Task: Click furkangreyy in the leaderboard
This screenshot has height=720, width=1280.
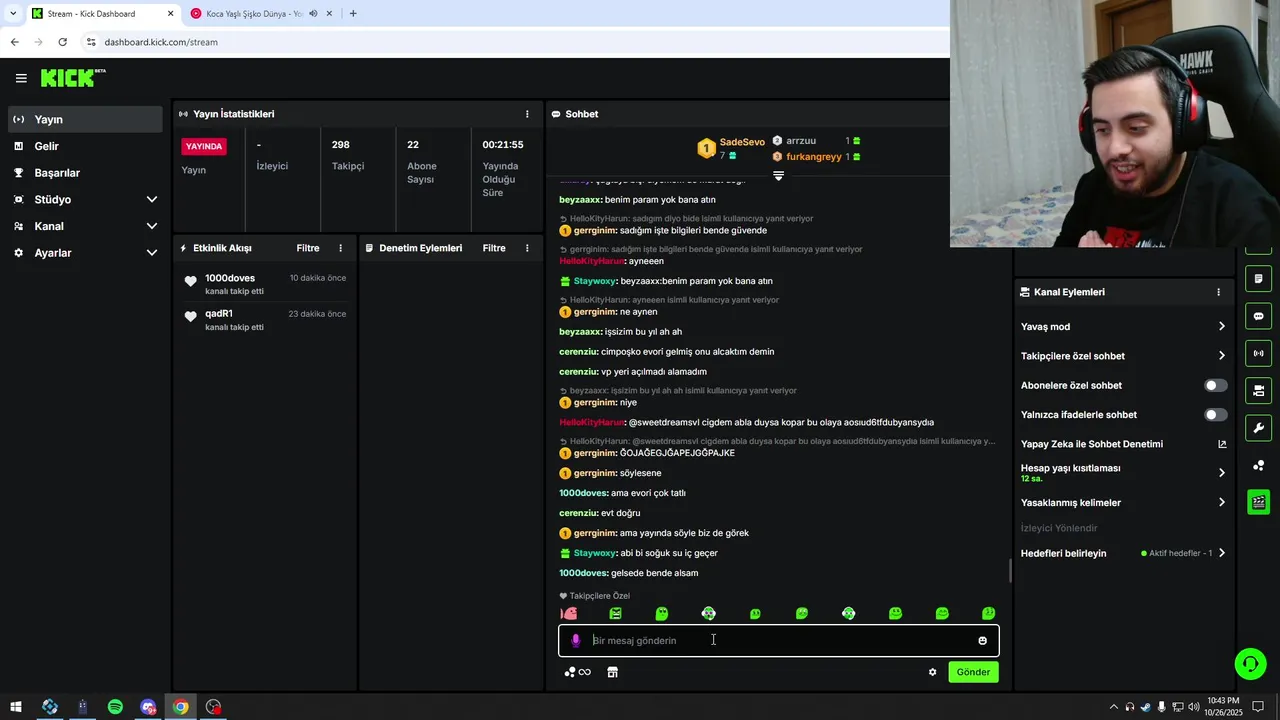Action: coord(814,156)
